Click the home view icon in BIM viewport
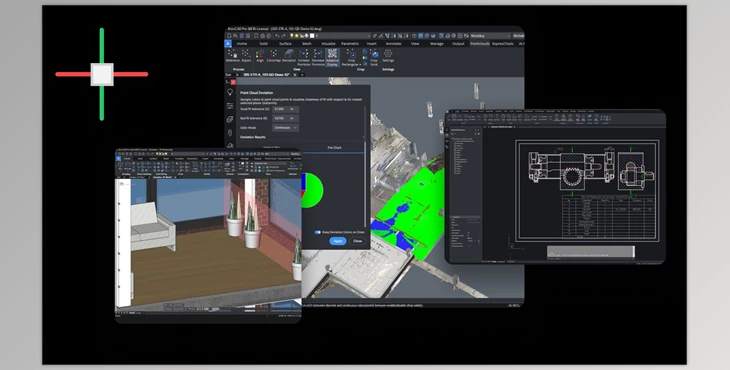730x370 pixels. point(122,183)
